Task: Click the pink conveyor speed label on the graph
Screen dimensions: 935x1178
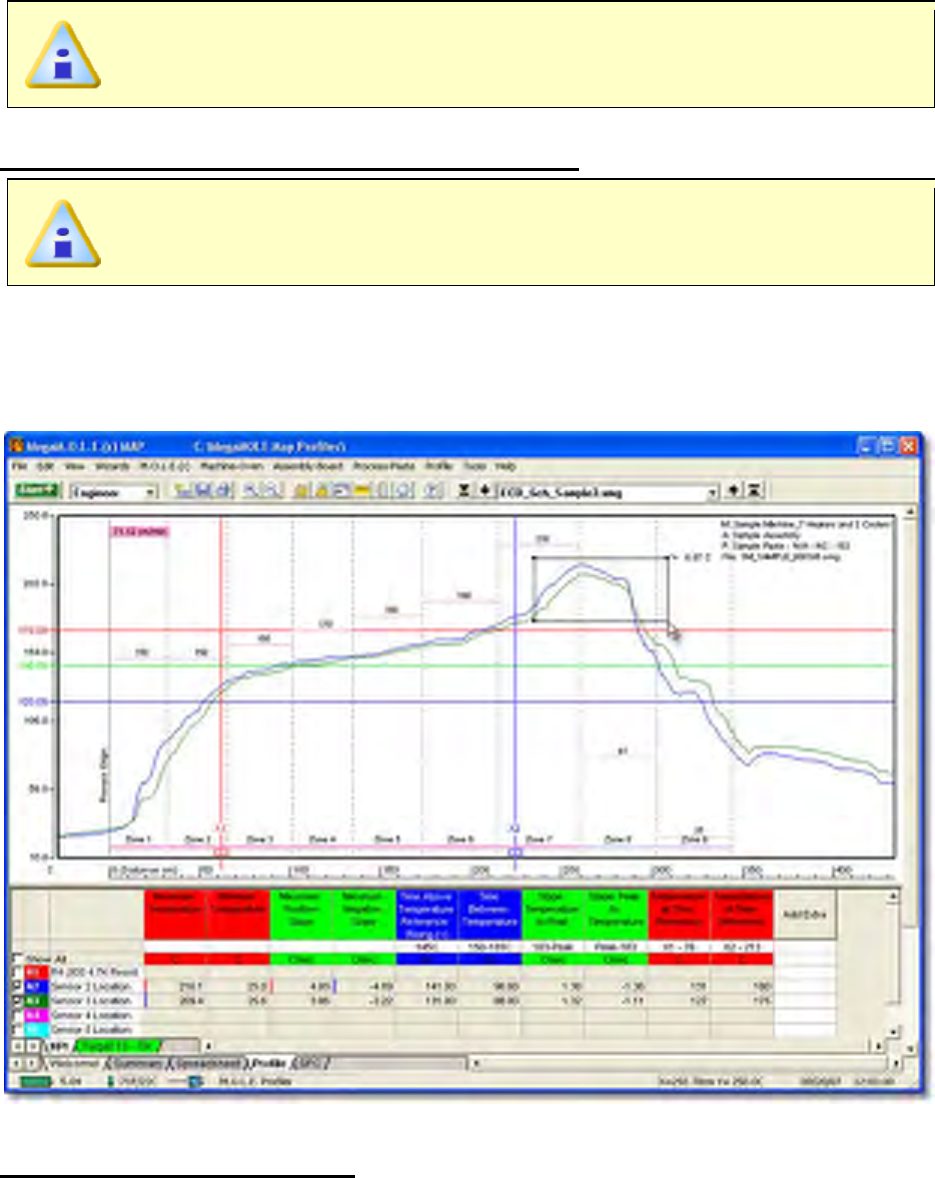Action: tap(140, 531)
